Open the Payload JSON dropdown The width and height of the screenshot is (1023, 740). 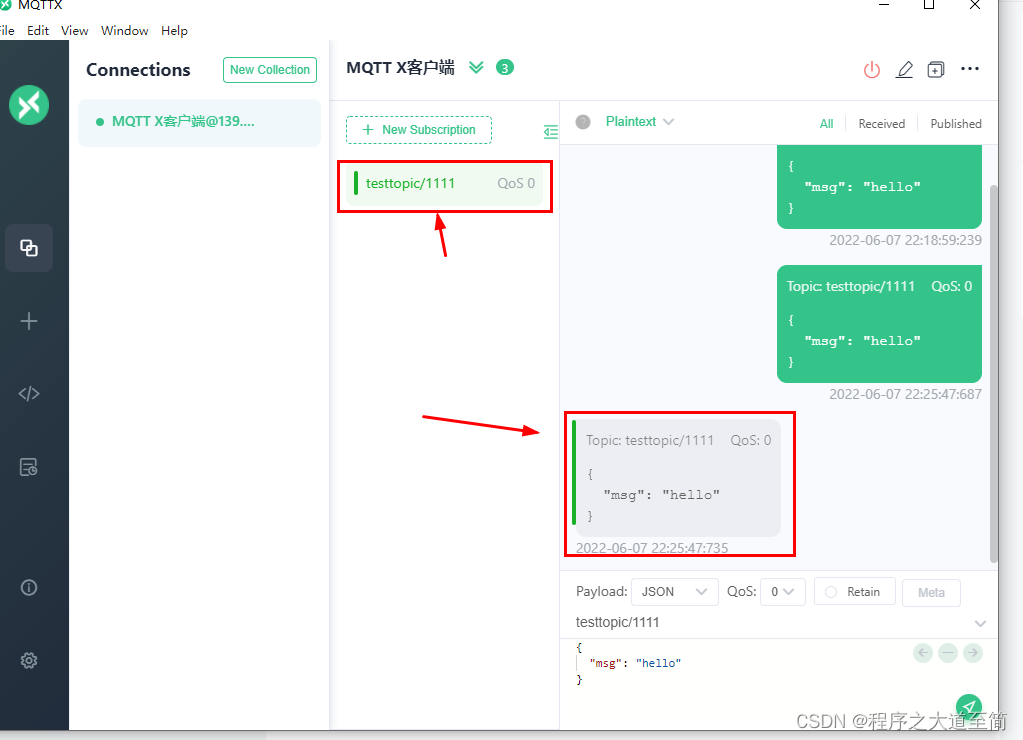point(675,592)
